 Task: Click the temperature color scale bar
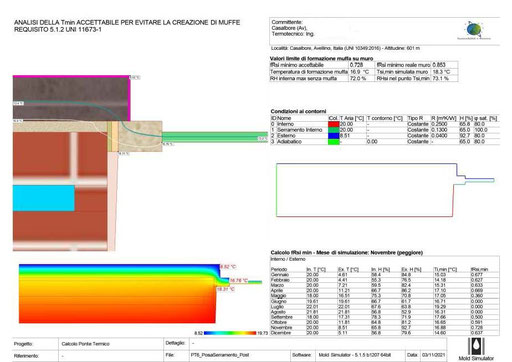pyautogui.click(x=230, y=333)
